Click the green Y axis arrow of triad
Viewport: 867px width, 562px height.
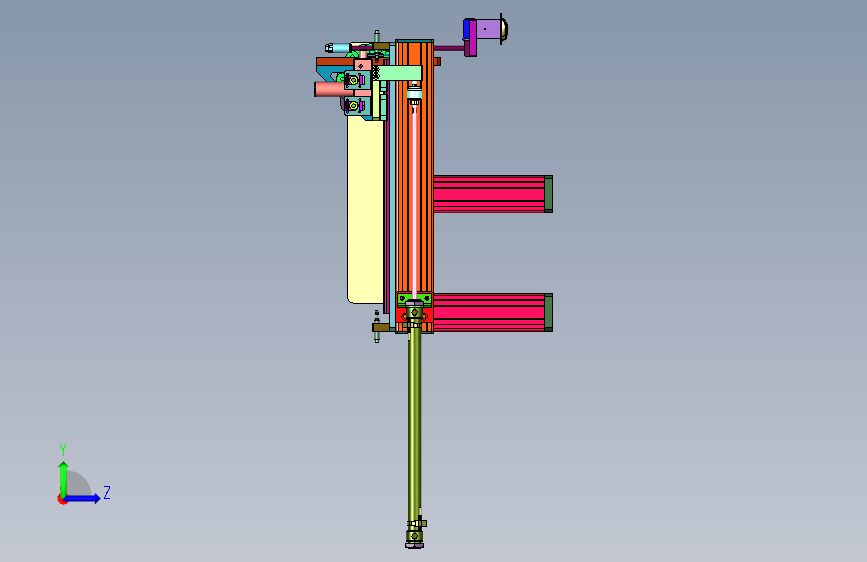pos(63,478)
